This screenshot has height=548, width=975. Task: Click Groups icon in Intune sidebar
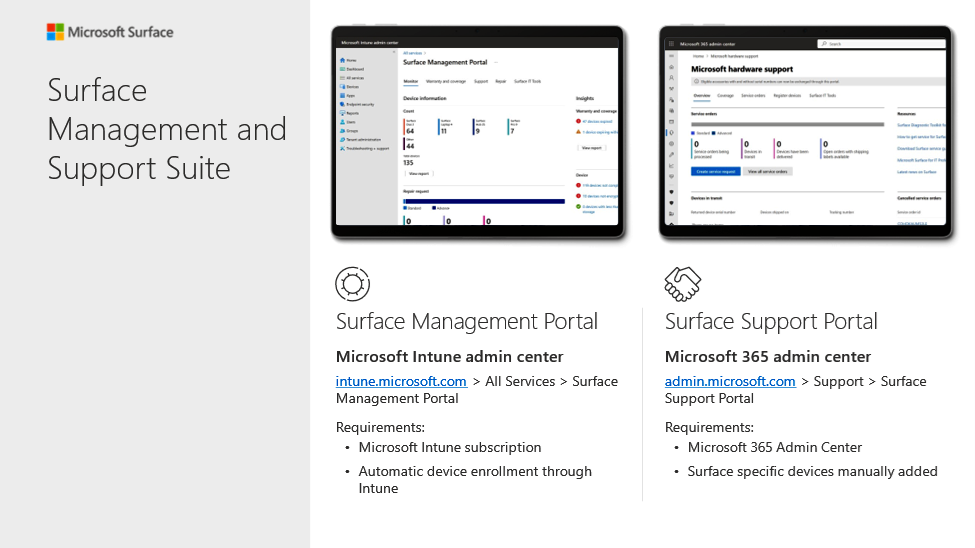pos(342,130)
